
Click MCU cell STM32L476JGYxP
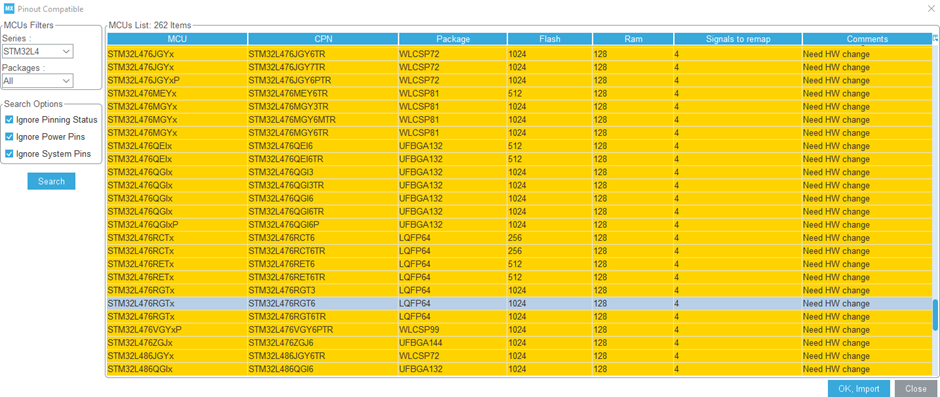tap(177, 80)
